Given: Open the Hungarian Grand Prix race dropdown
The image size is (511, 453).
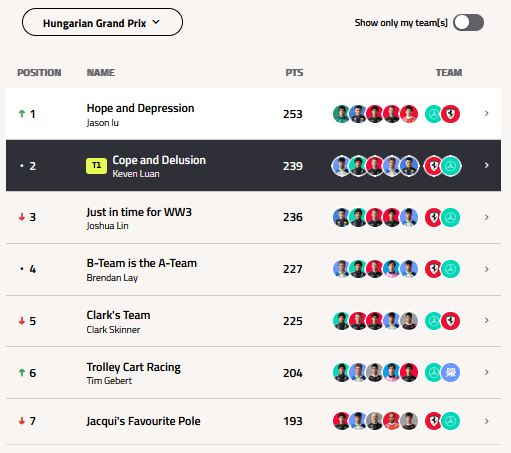Looking at the screenshot, I should 102,22.
